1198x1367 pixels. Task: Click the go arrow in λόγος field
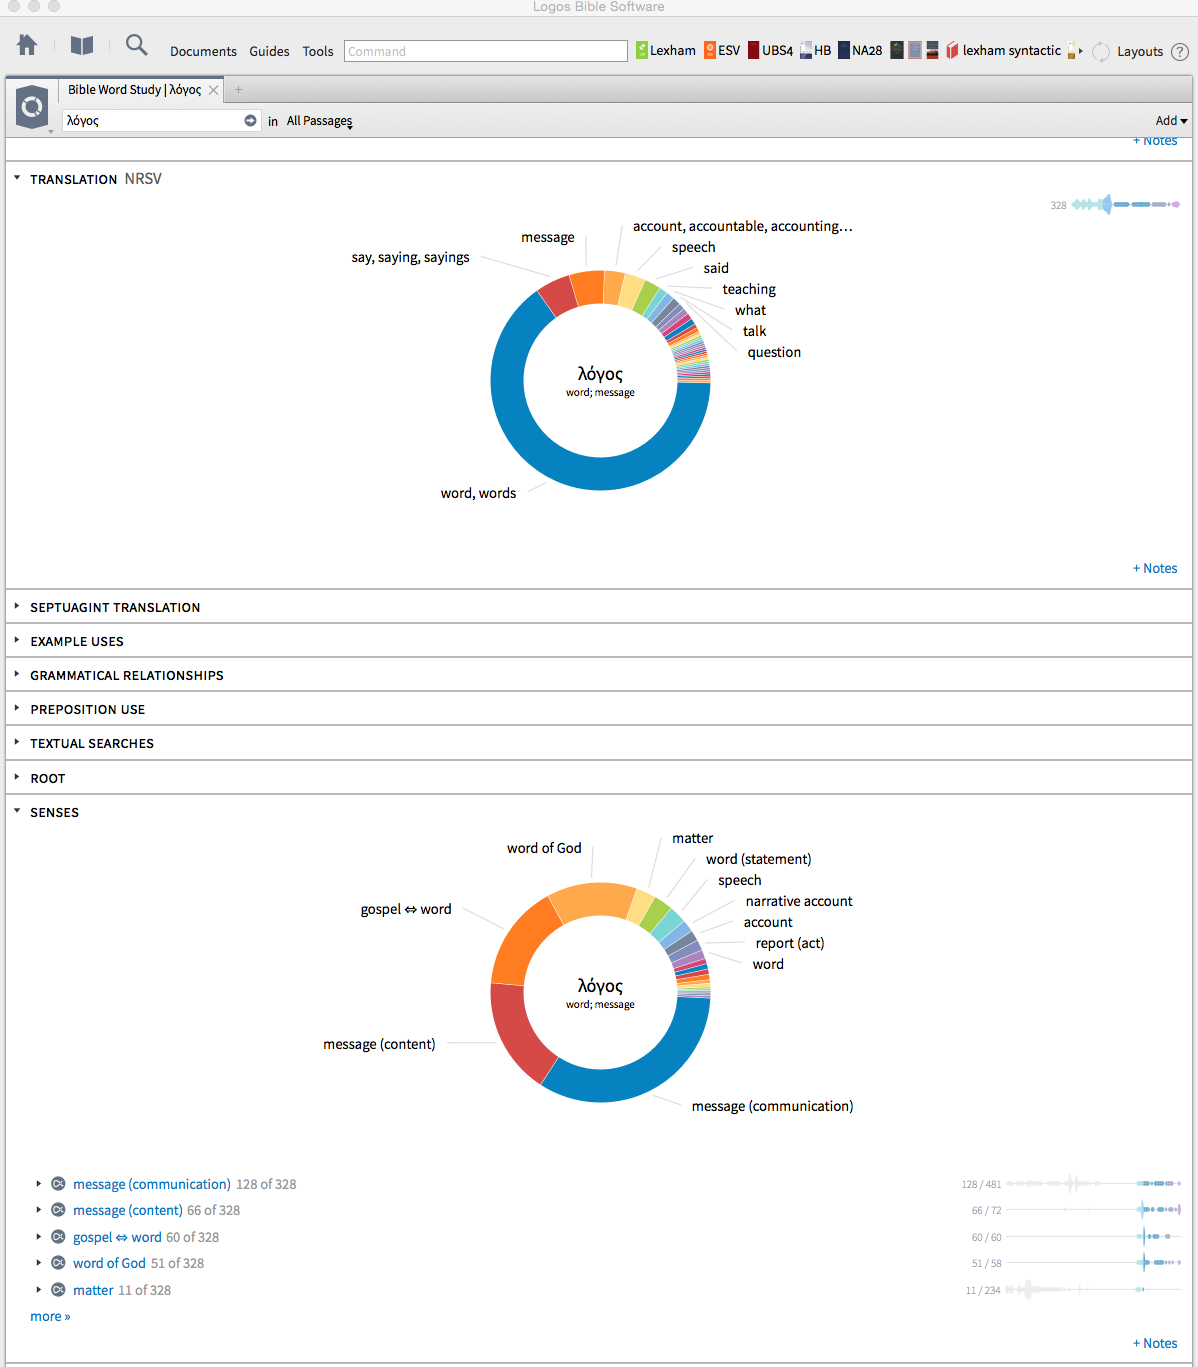[x=250, y=120]
